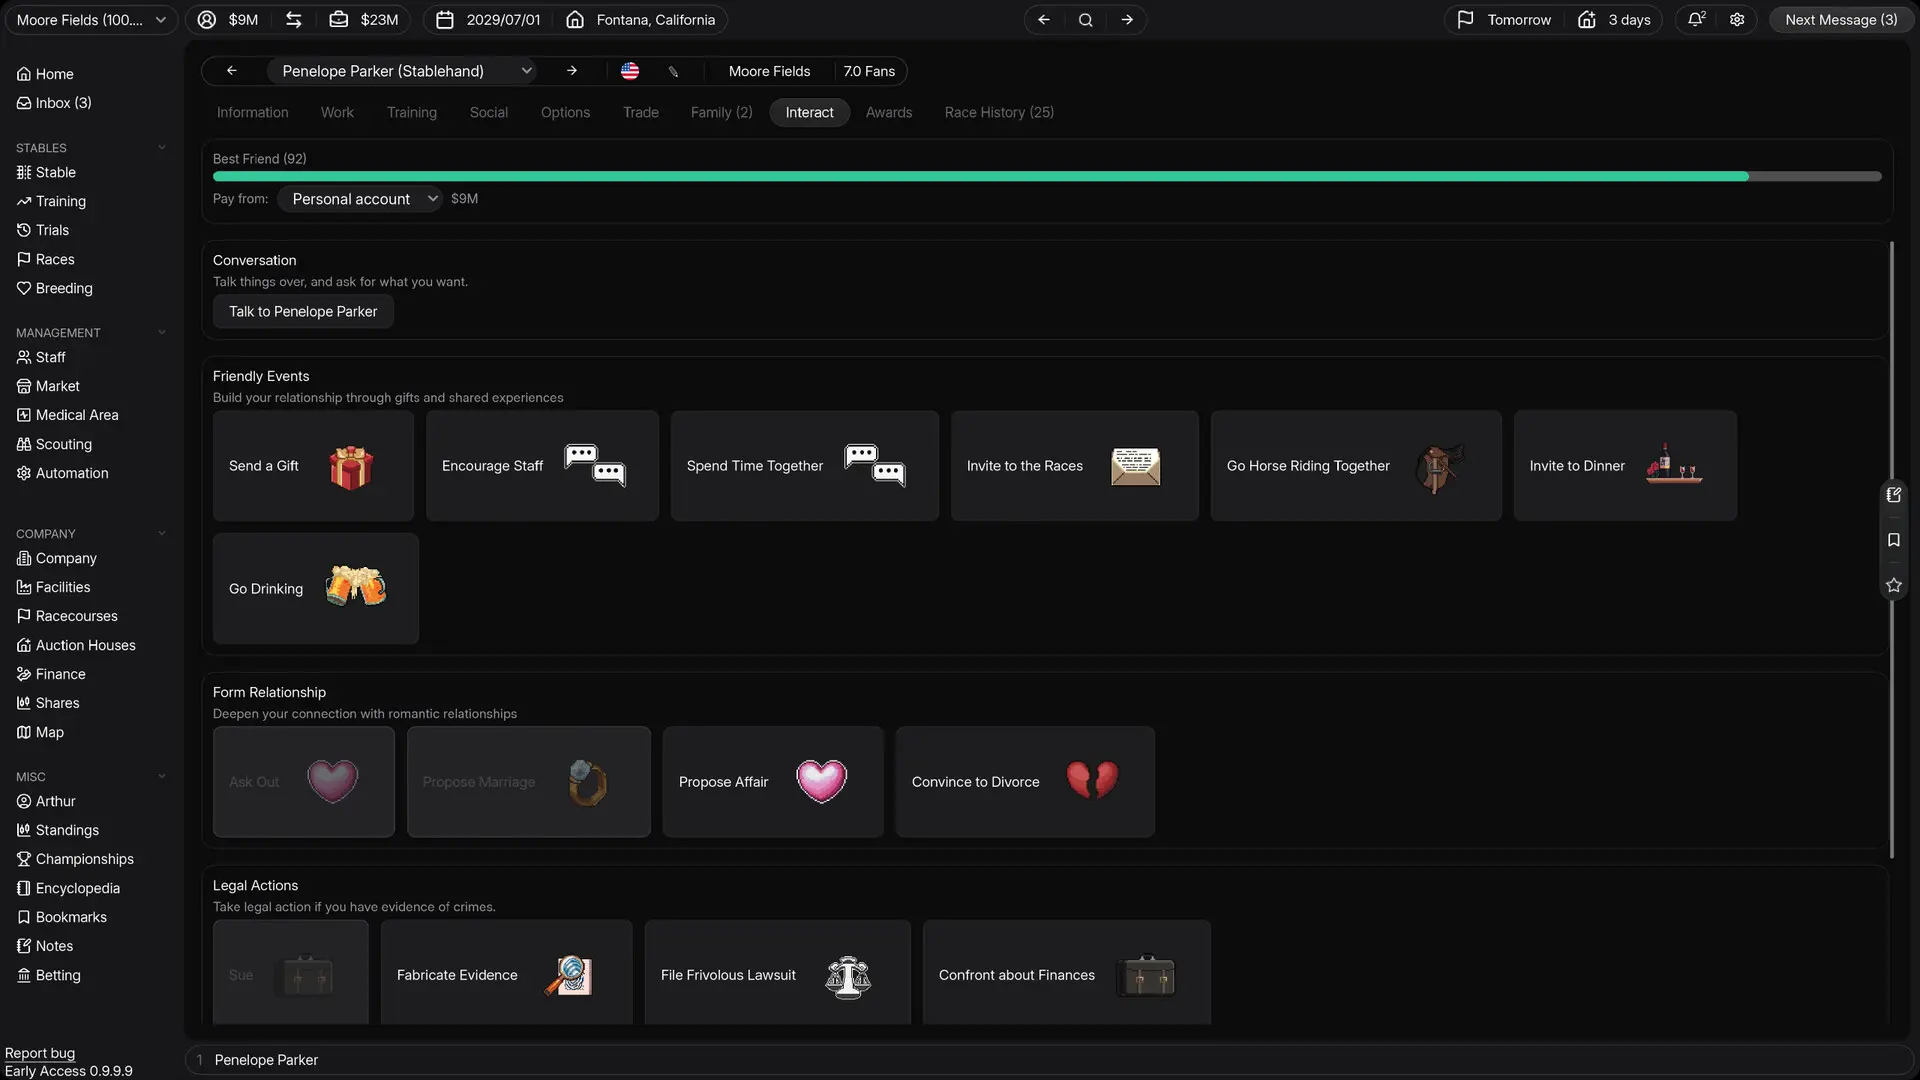Collapse the STABLES sidebar section
Screen dimensions: 1920x1080
coord(162,148)
